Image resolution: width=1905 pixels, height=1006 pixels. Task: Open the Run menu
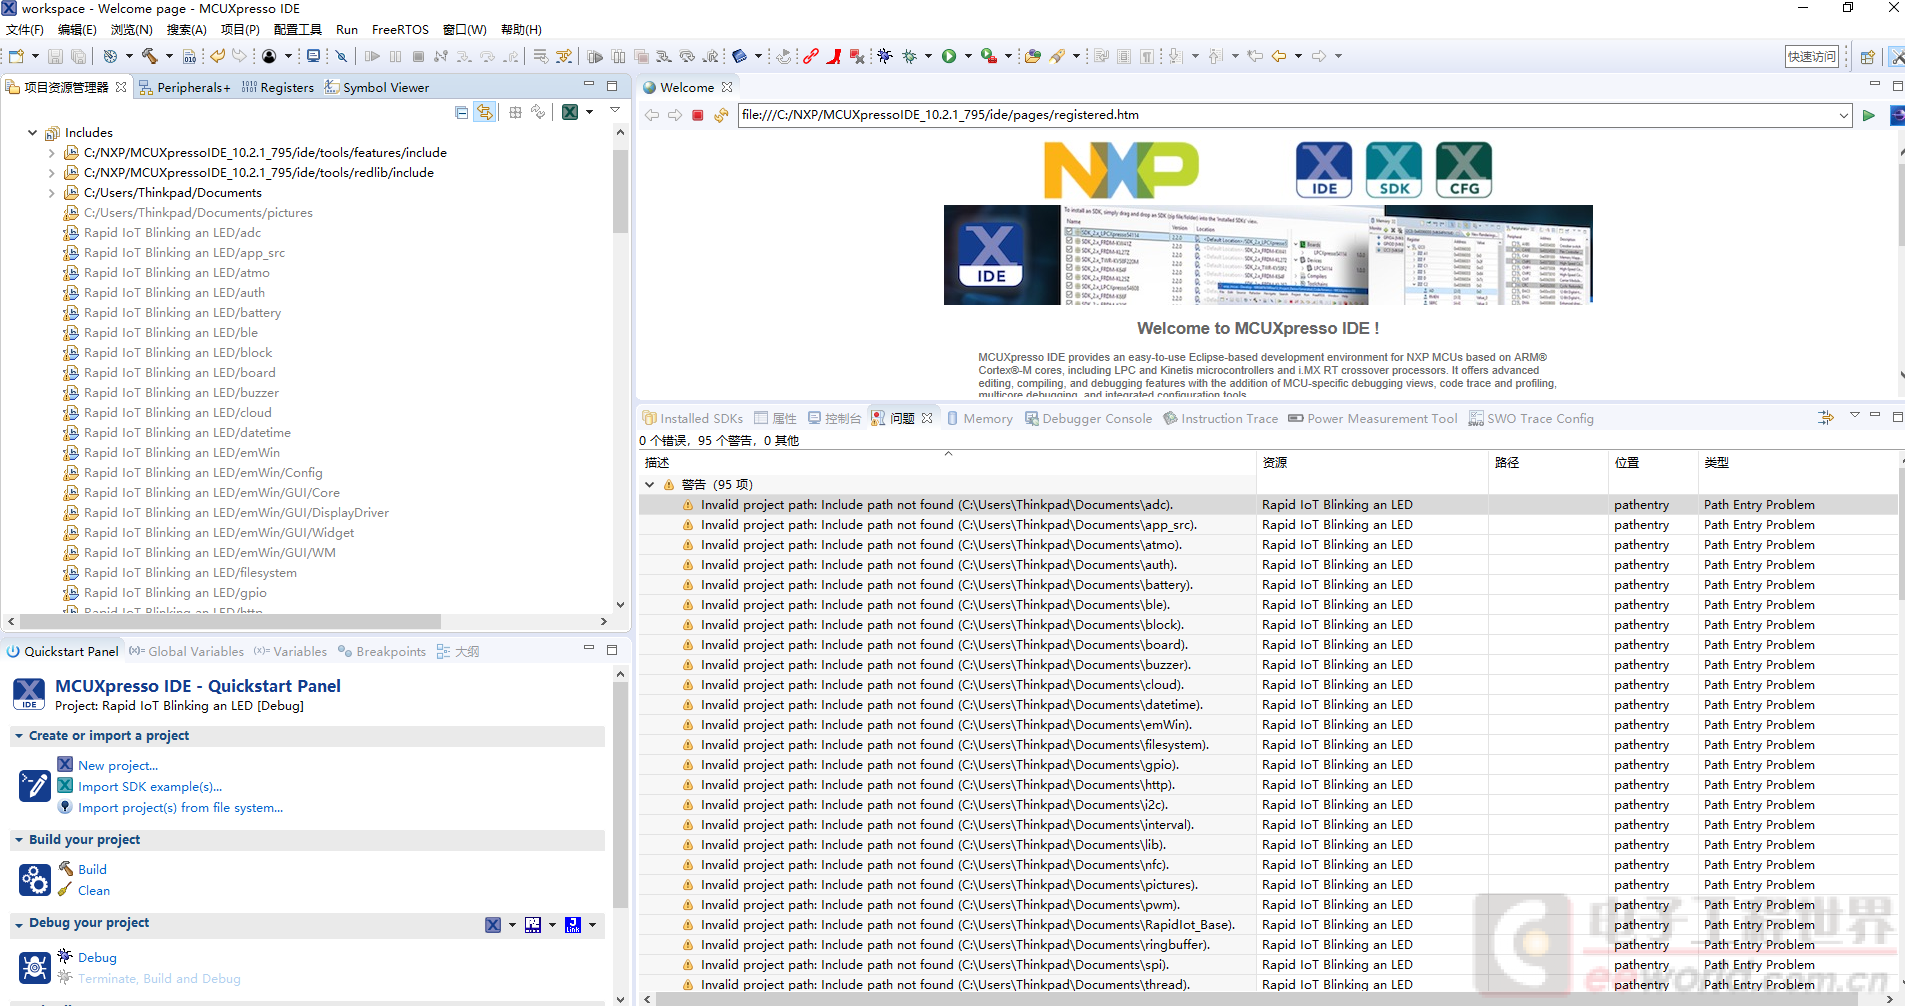tap(347, 30)
